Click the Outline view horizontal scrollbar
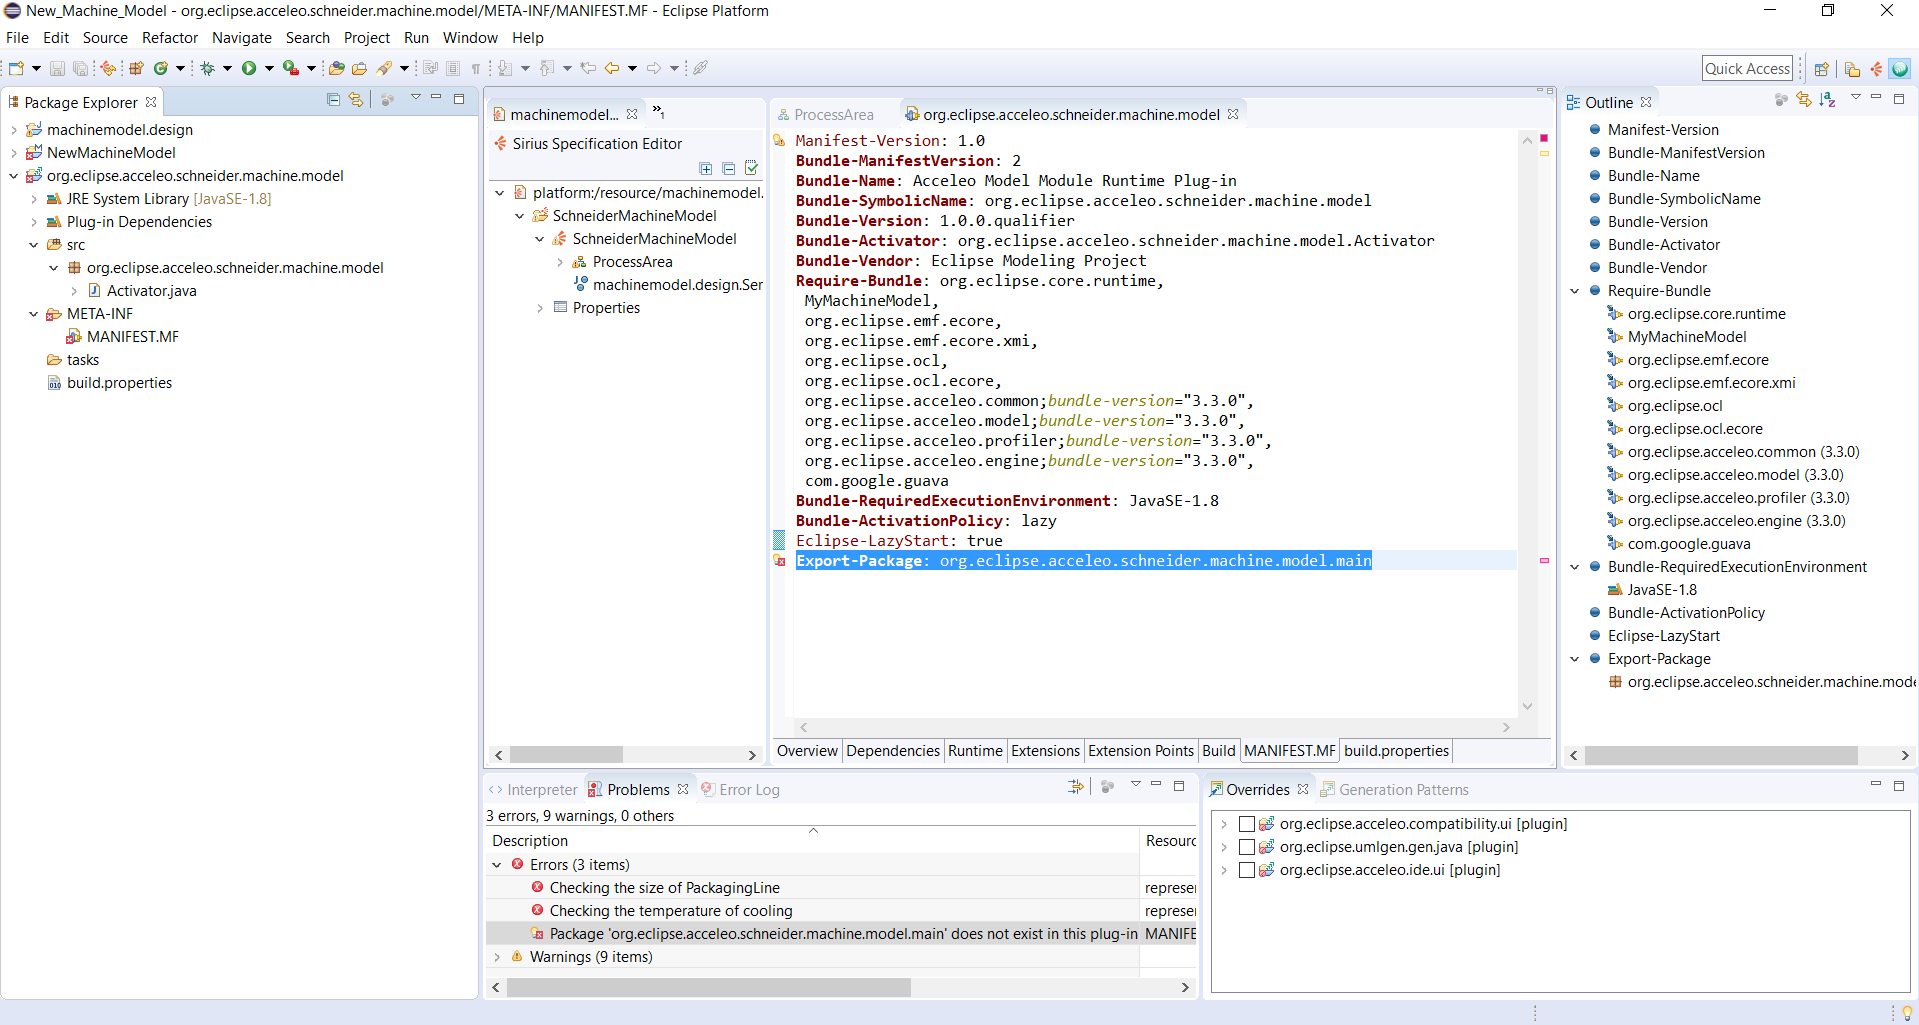The image size is (1919, 1025). (x=1721, y=755)
